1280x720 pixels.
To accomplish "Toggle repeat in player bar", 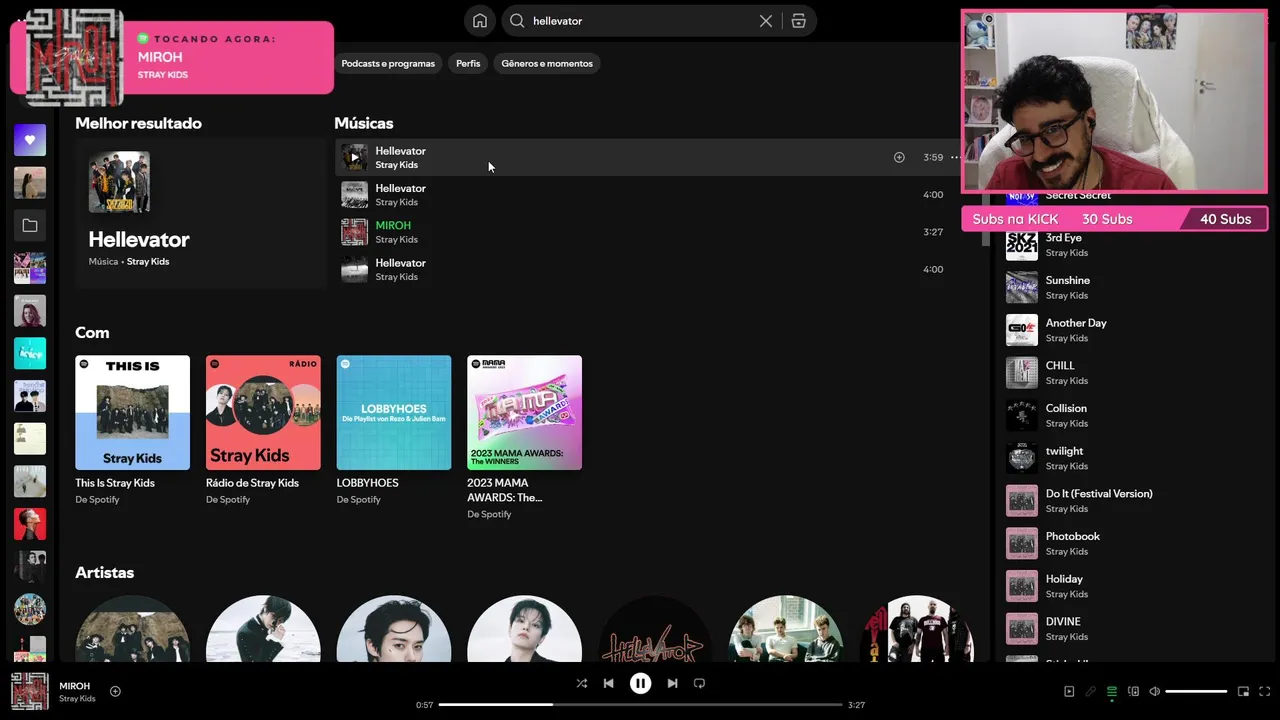I will tap(699, 683).
